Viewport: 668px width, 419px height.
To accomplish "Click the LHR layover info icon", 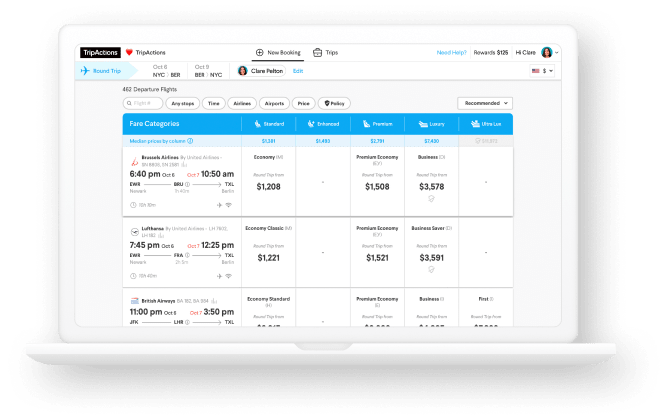I will click(x=187, y=322).
